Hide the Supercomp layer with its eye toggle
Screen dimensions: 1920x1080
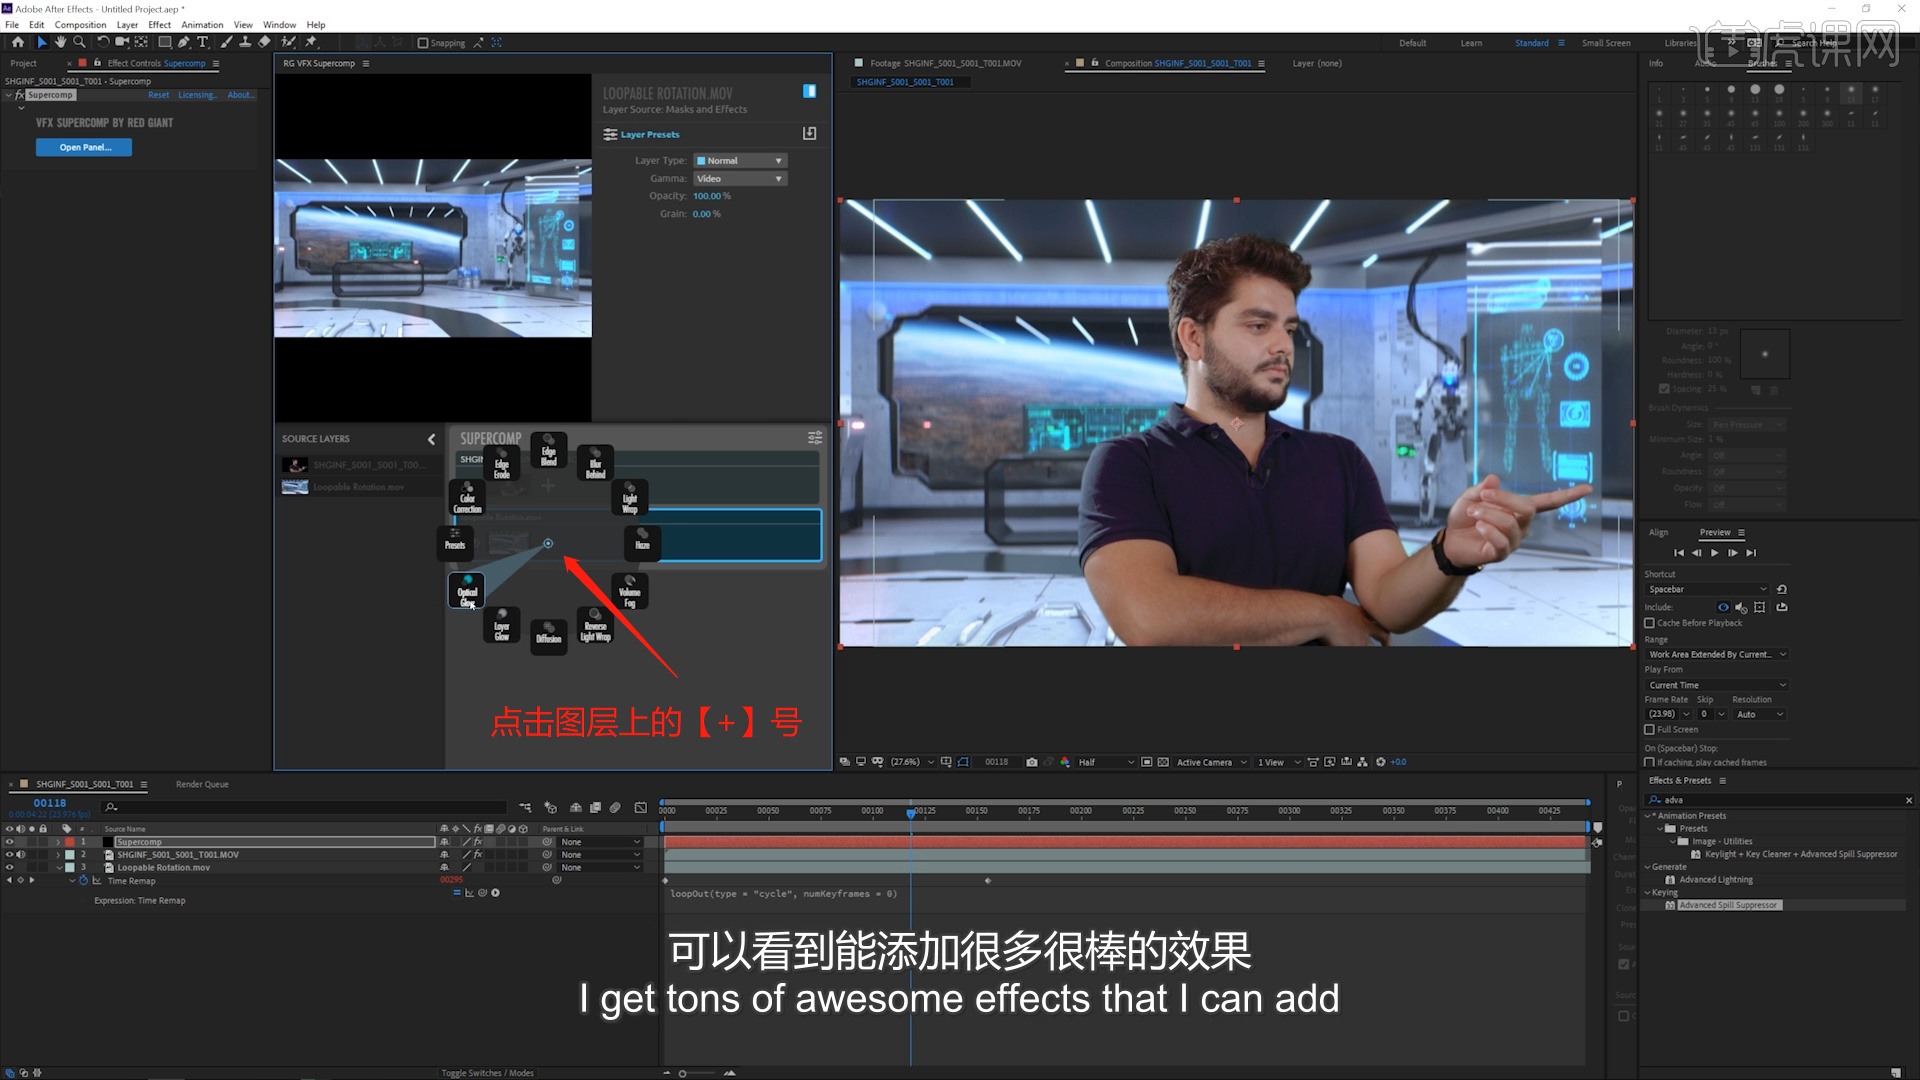[x=9, y=842]
